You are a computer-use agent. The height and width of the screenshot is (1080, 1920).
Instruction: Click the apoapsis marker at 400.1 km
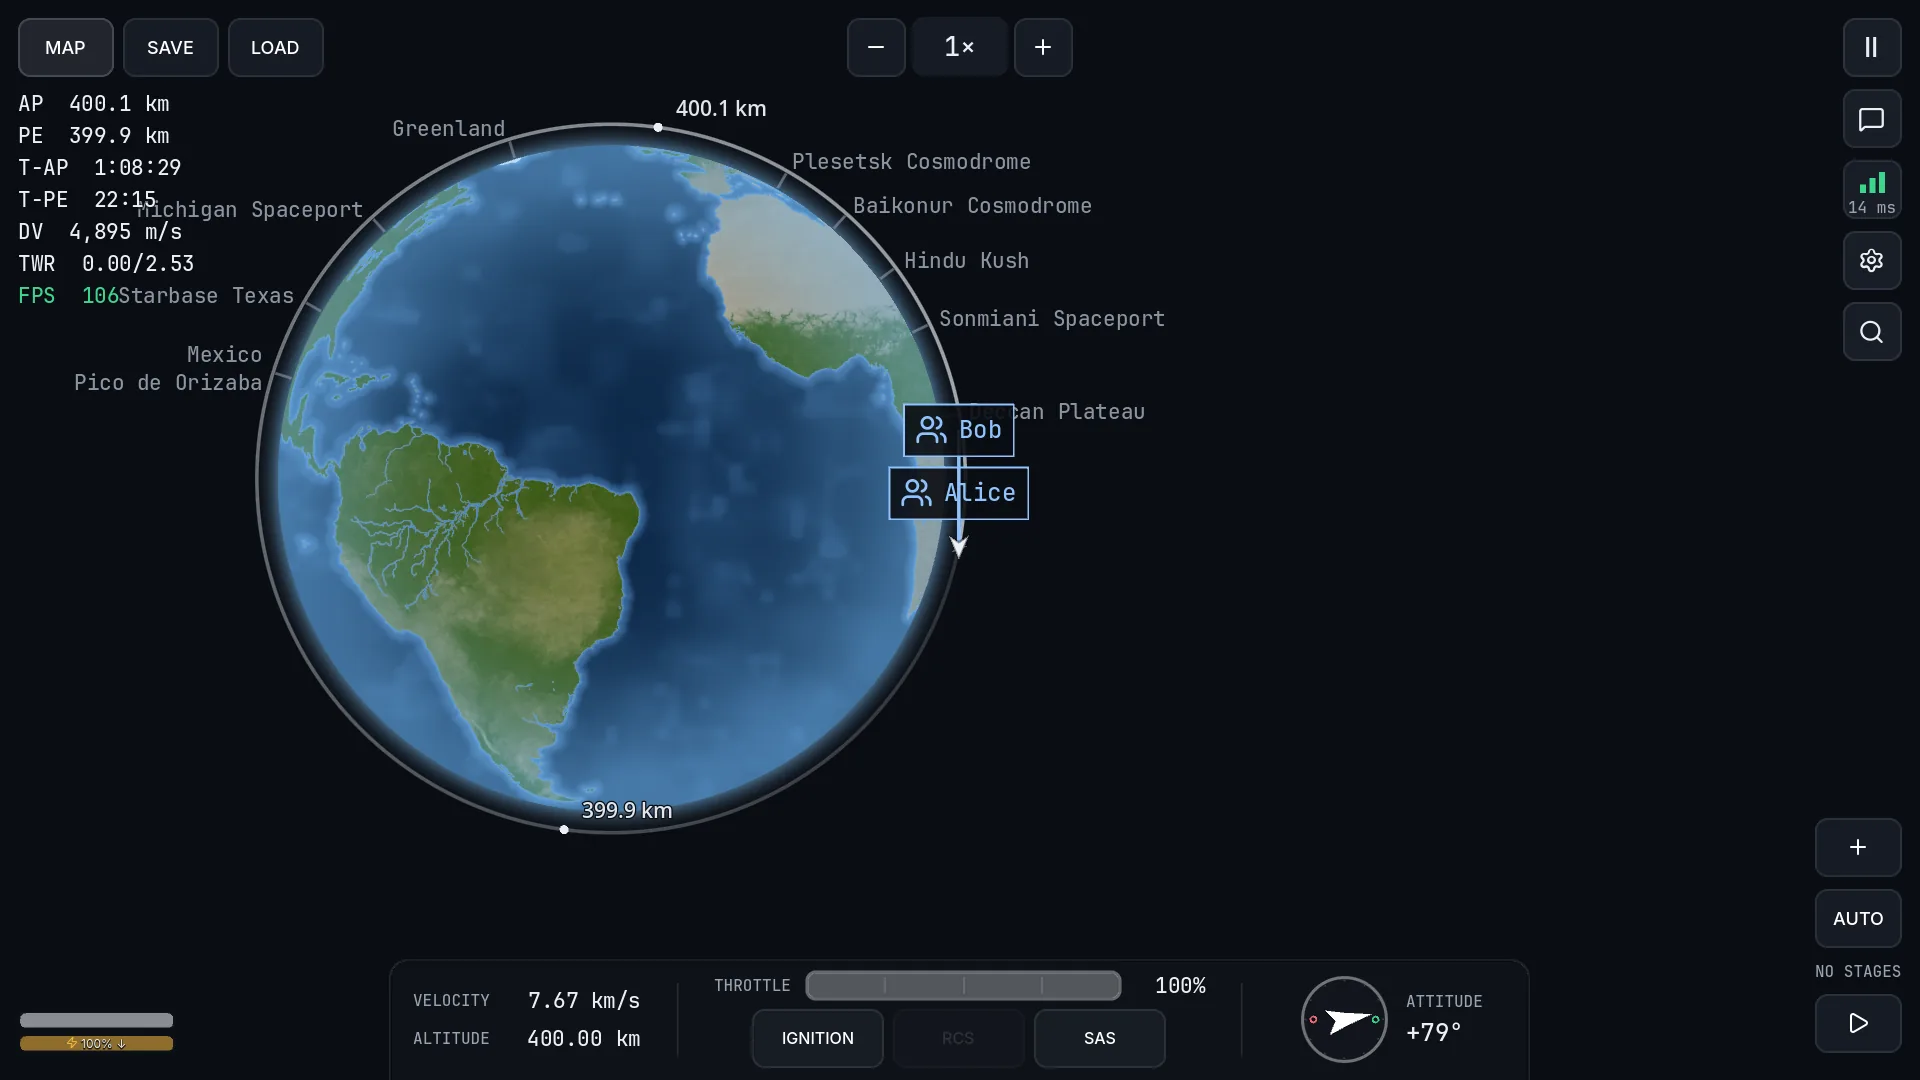pos(658,127)
